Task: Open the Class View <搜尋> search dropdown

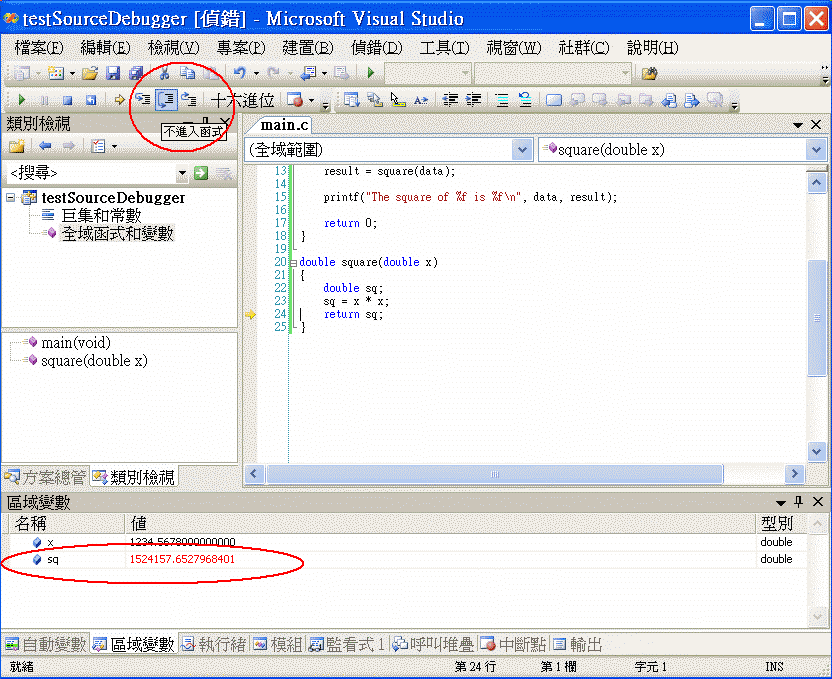Action: [x=182, y=173]
